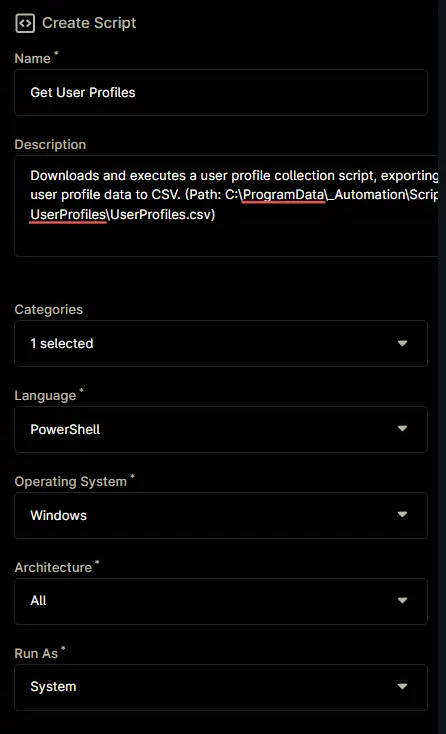Click the Run As label
This screenshot has width=446, height=734.
(x=36, y=653)
